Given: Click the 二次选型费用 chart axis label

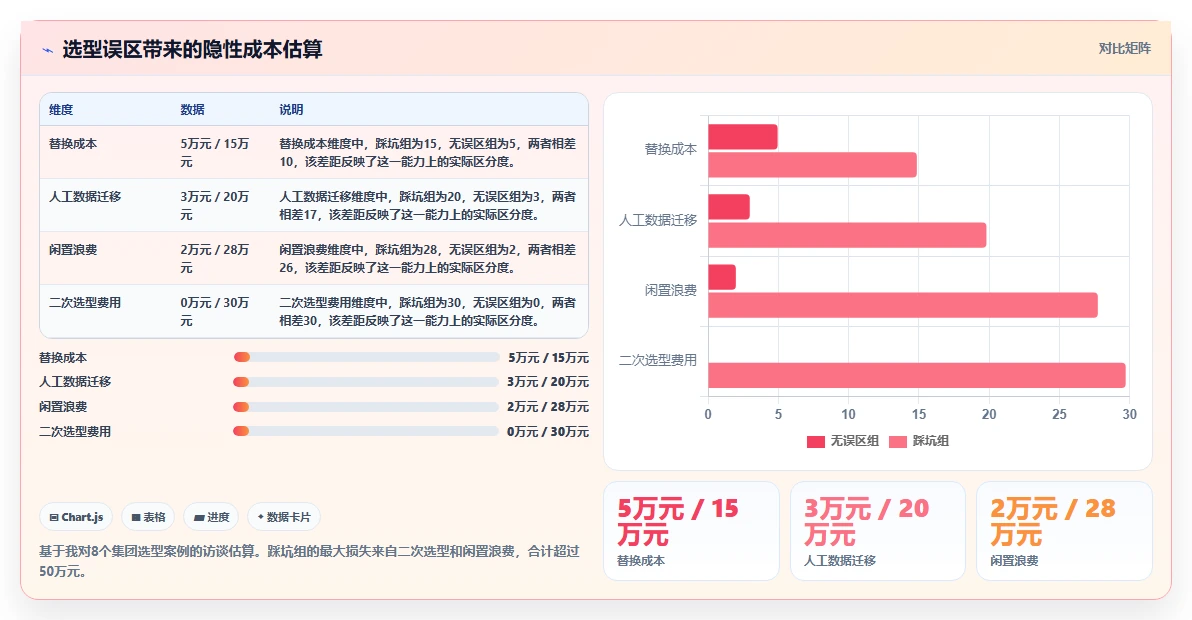Looking at the screenshot, I should [658, 360].
